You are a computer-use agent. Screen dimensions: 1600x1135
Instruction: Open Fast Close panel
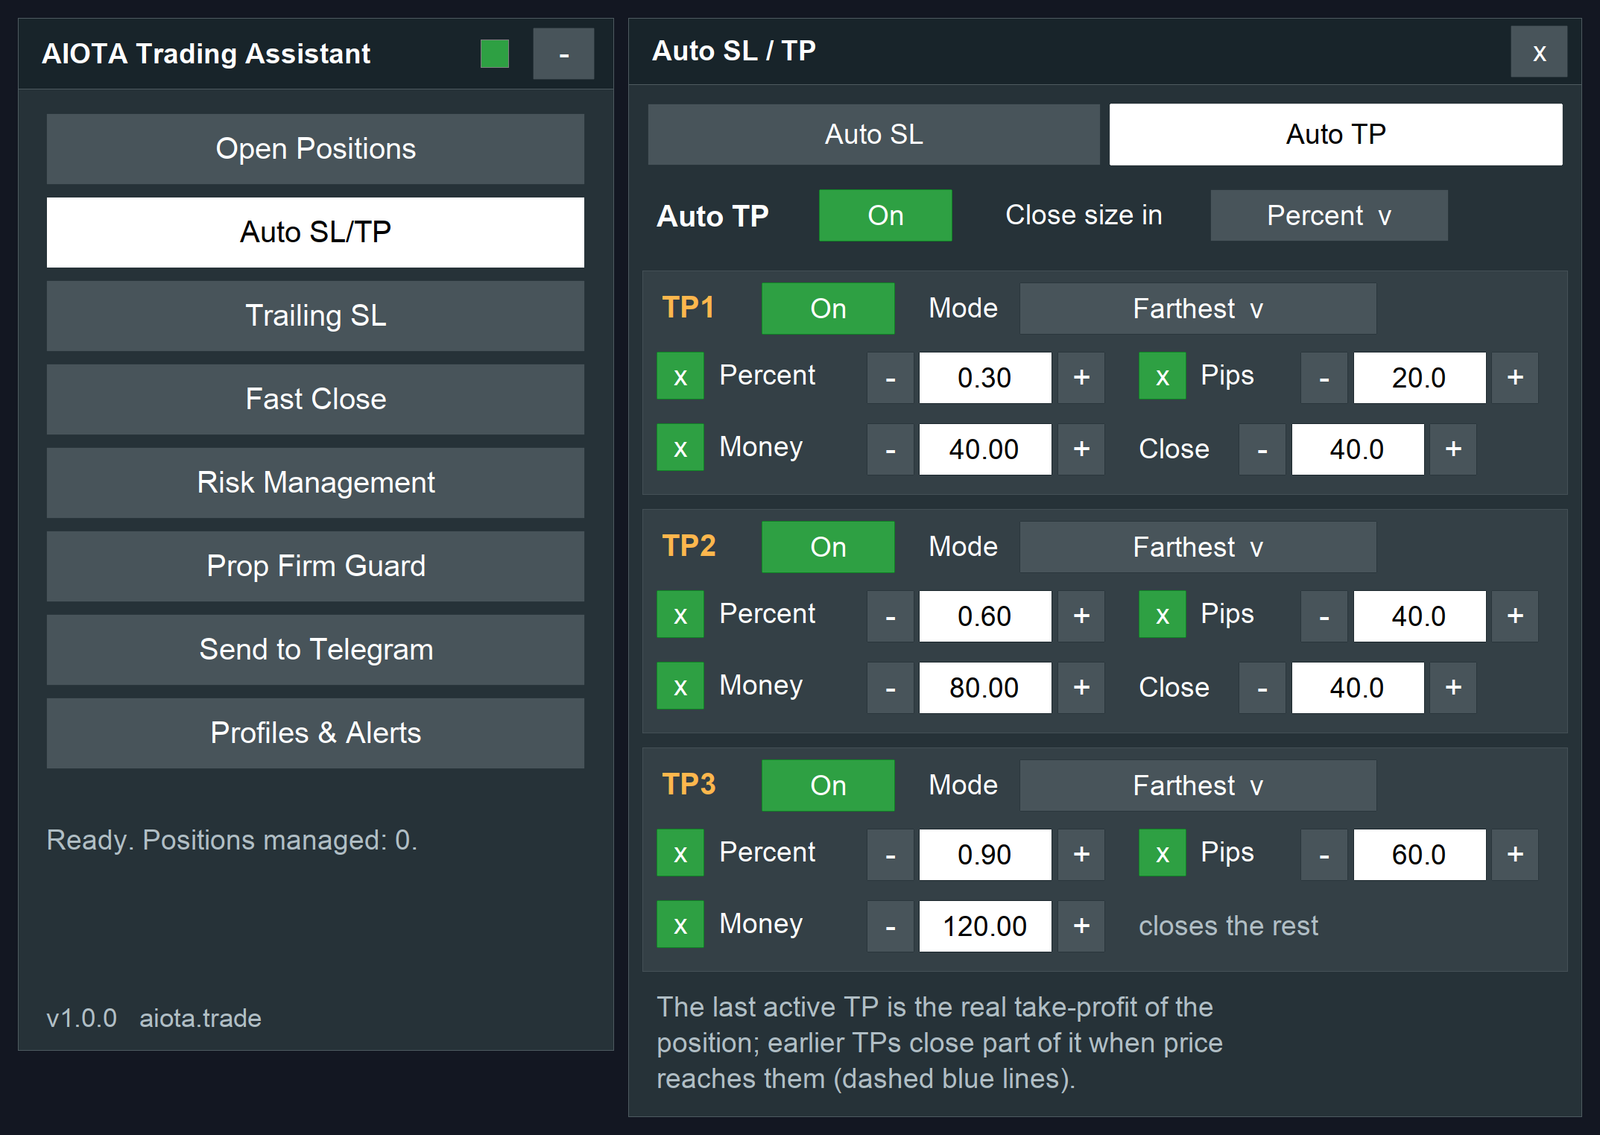point(315,399)
